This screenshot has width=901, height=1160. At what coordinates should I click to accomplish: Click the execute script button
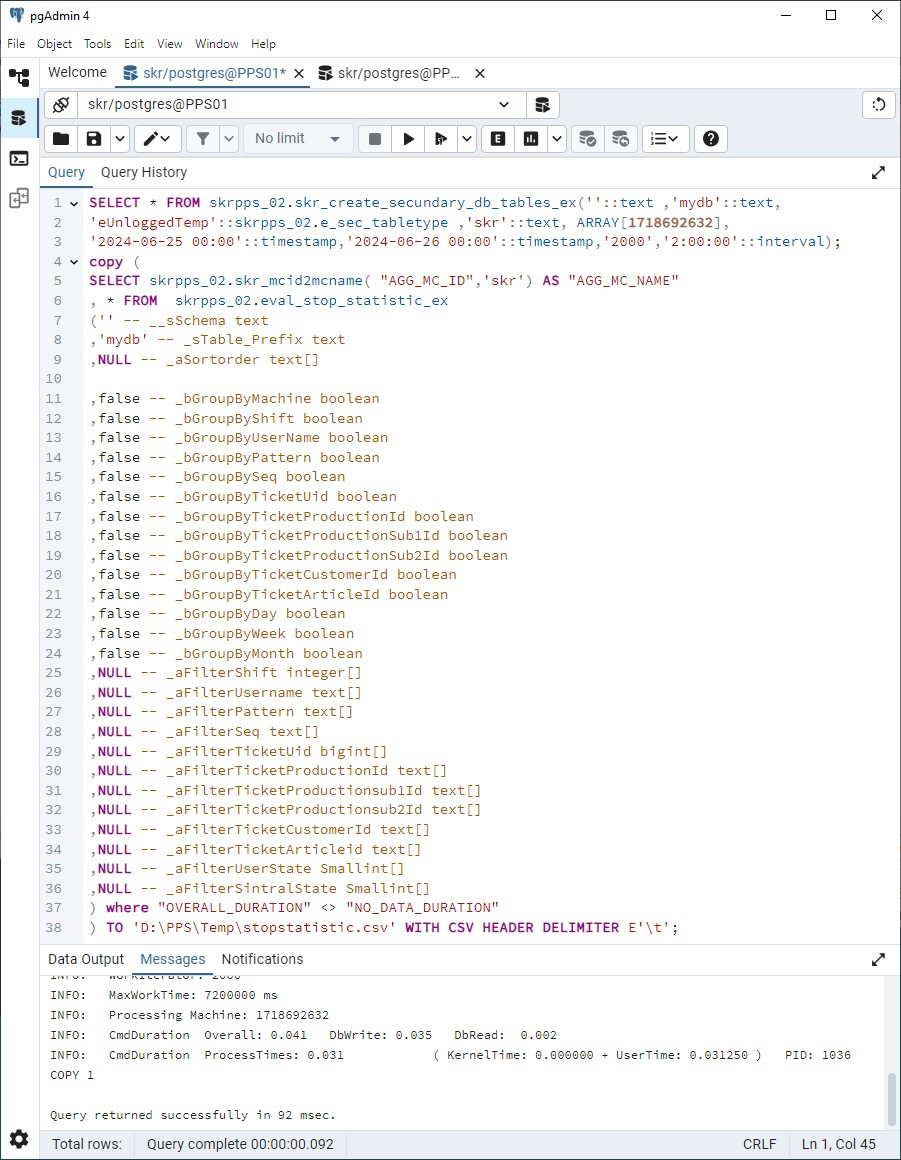click(442, 138)
